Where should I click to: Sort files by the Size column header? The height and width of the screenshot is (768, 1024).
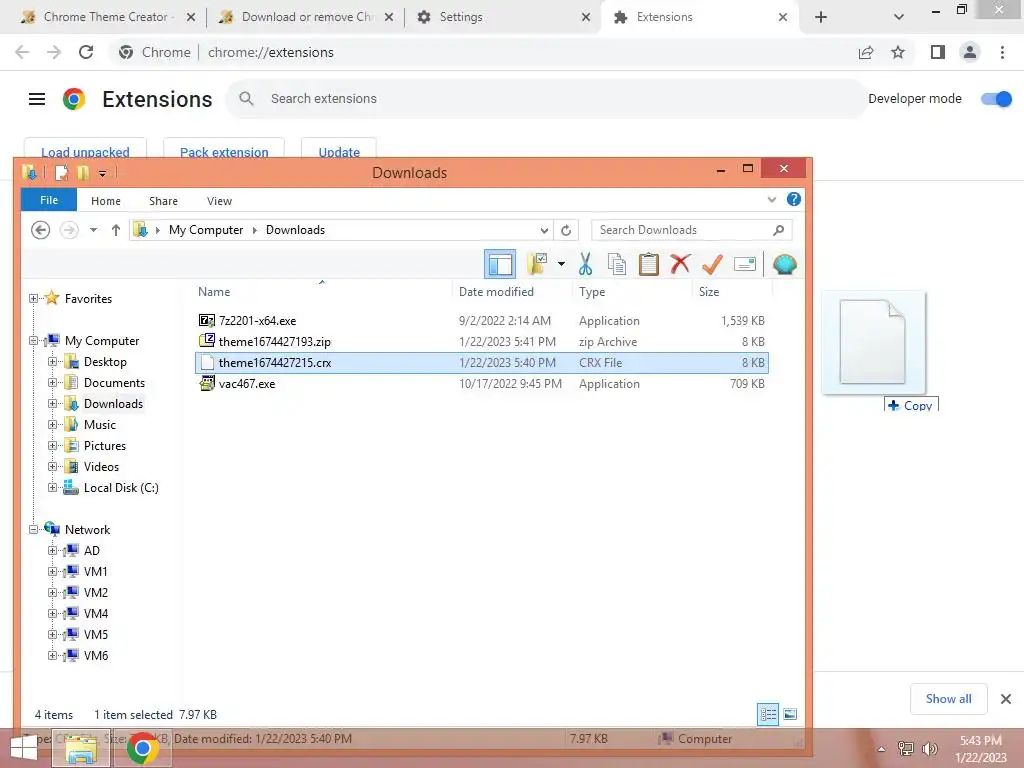pyautogui.click(x=709, y=292)
